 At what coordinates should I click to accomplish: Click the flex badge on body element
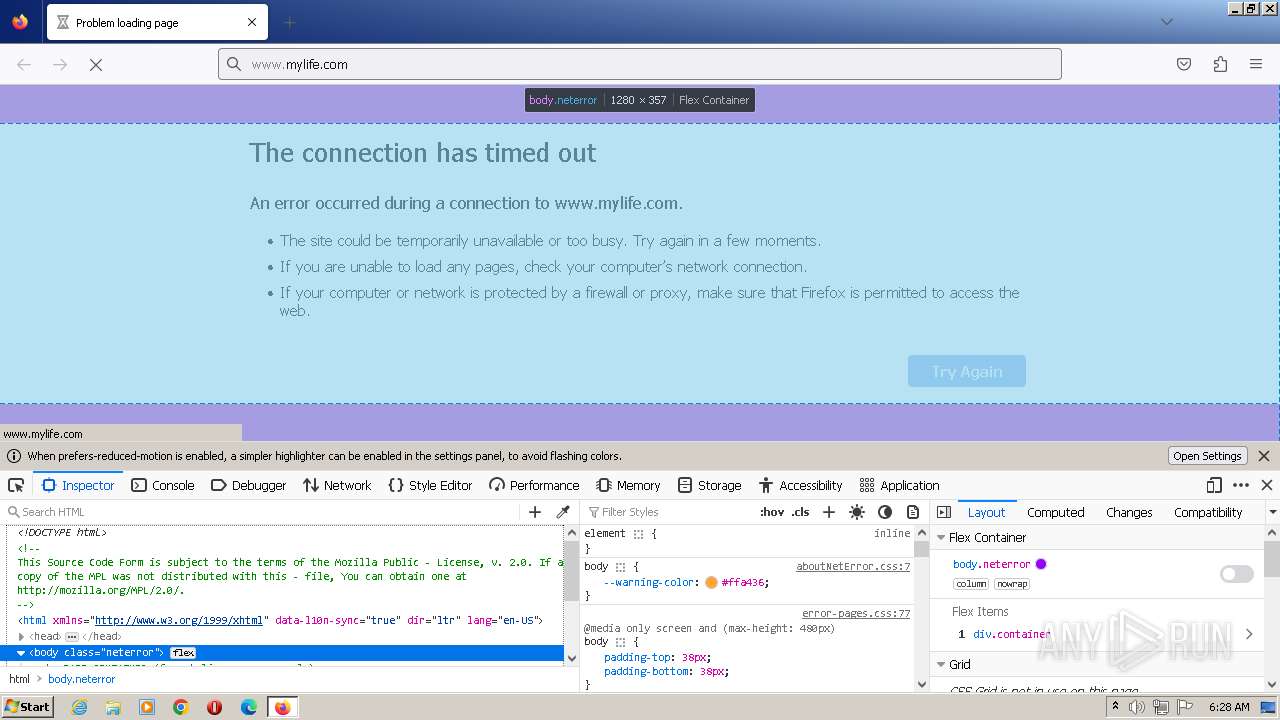(183, 653)
